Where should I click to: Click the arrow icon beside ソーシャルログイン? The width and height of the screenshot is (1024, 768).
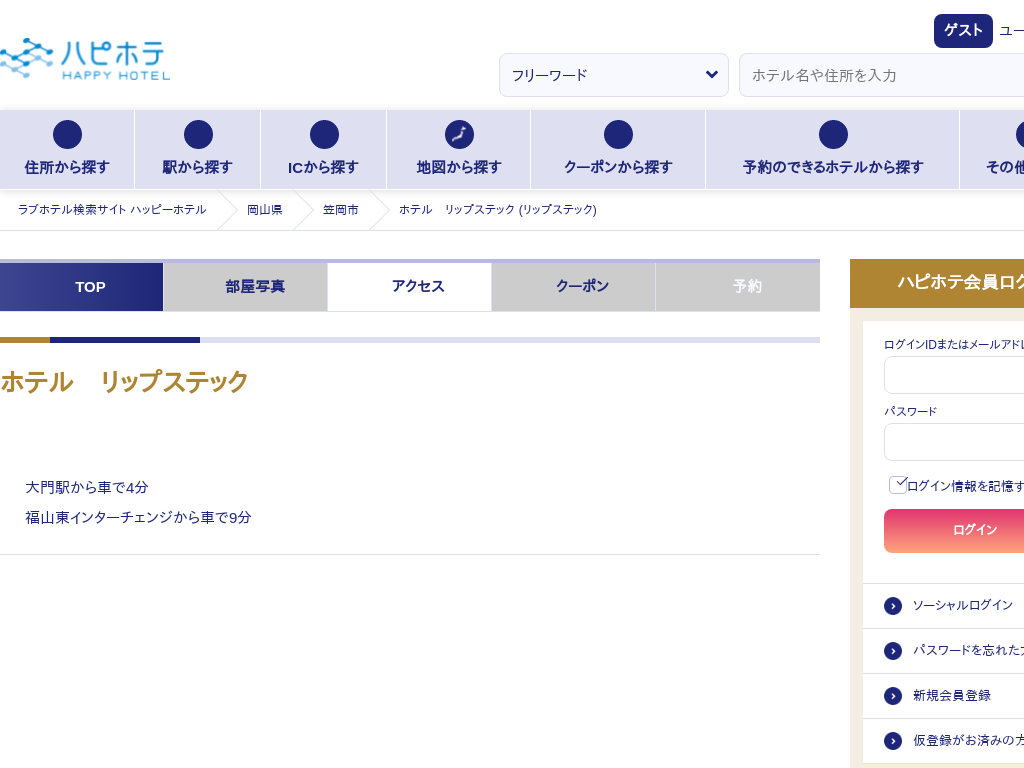(x=893, y=606)
